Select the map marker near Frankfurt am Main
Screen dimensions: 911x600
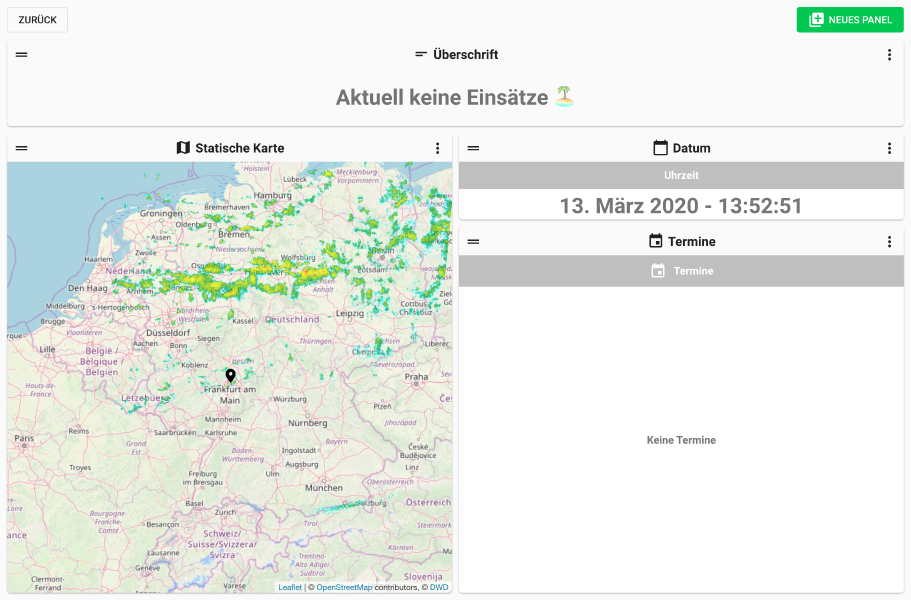[x=231, y=375]
